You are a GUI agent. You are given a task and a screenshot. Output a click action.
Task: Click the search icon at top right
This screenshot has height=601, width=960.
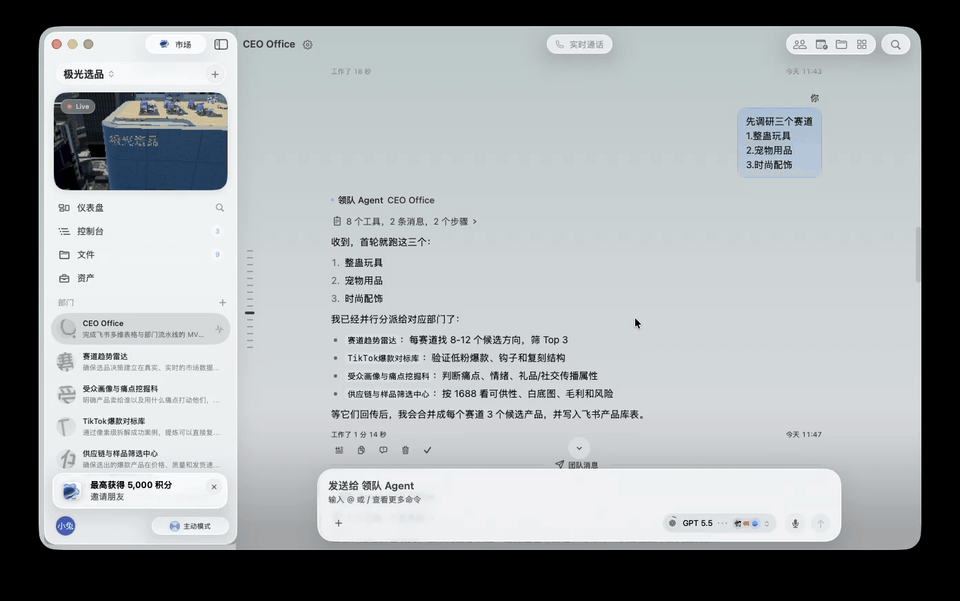(x=895, y=45)
